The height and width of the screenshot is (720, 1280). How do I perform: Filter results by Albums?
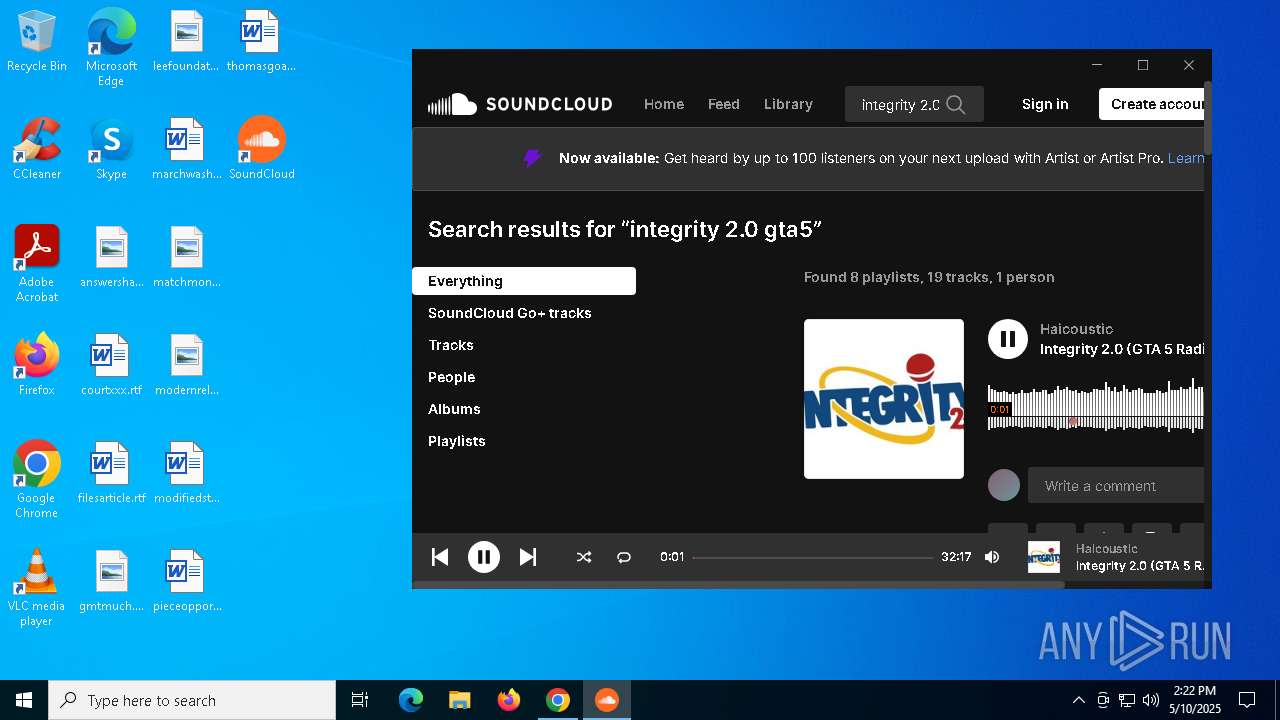[454, 409]
